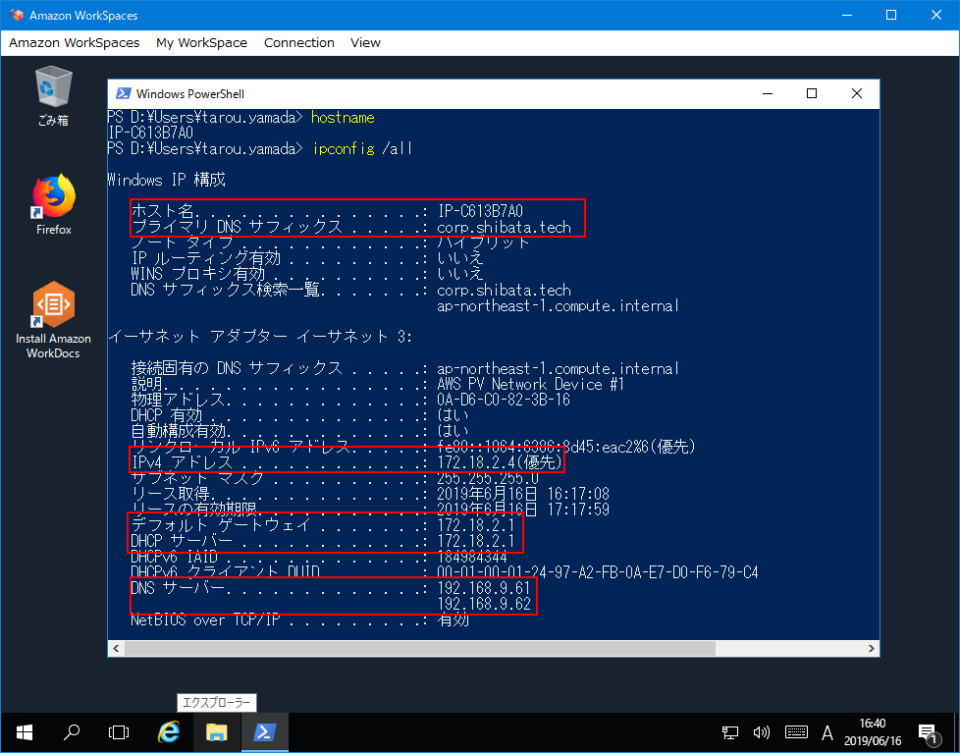The height and width of the screenshot is (753, 960).
Task: Maximize the Windows PowerShell window
Action: [812, 94]
